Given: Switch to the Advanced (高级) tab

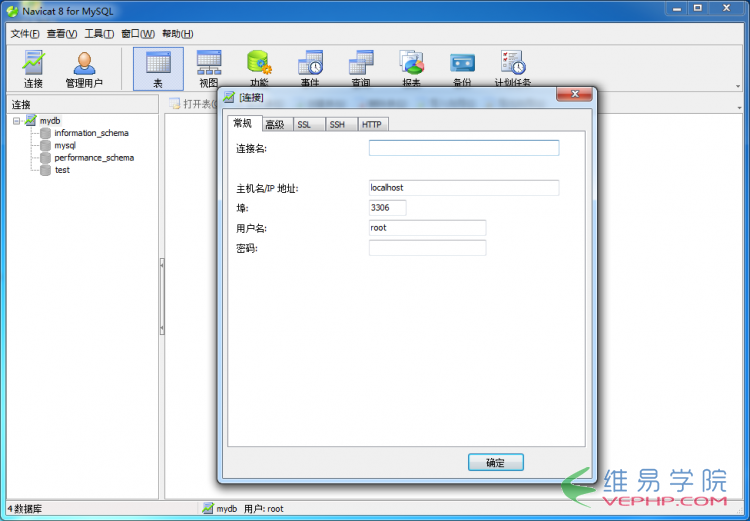Looking at the screenshot, I should tap(276, 124).
